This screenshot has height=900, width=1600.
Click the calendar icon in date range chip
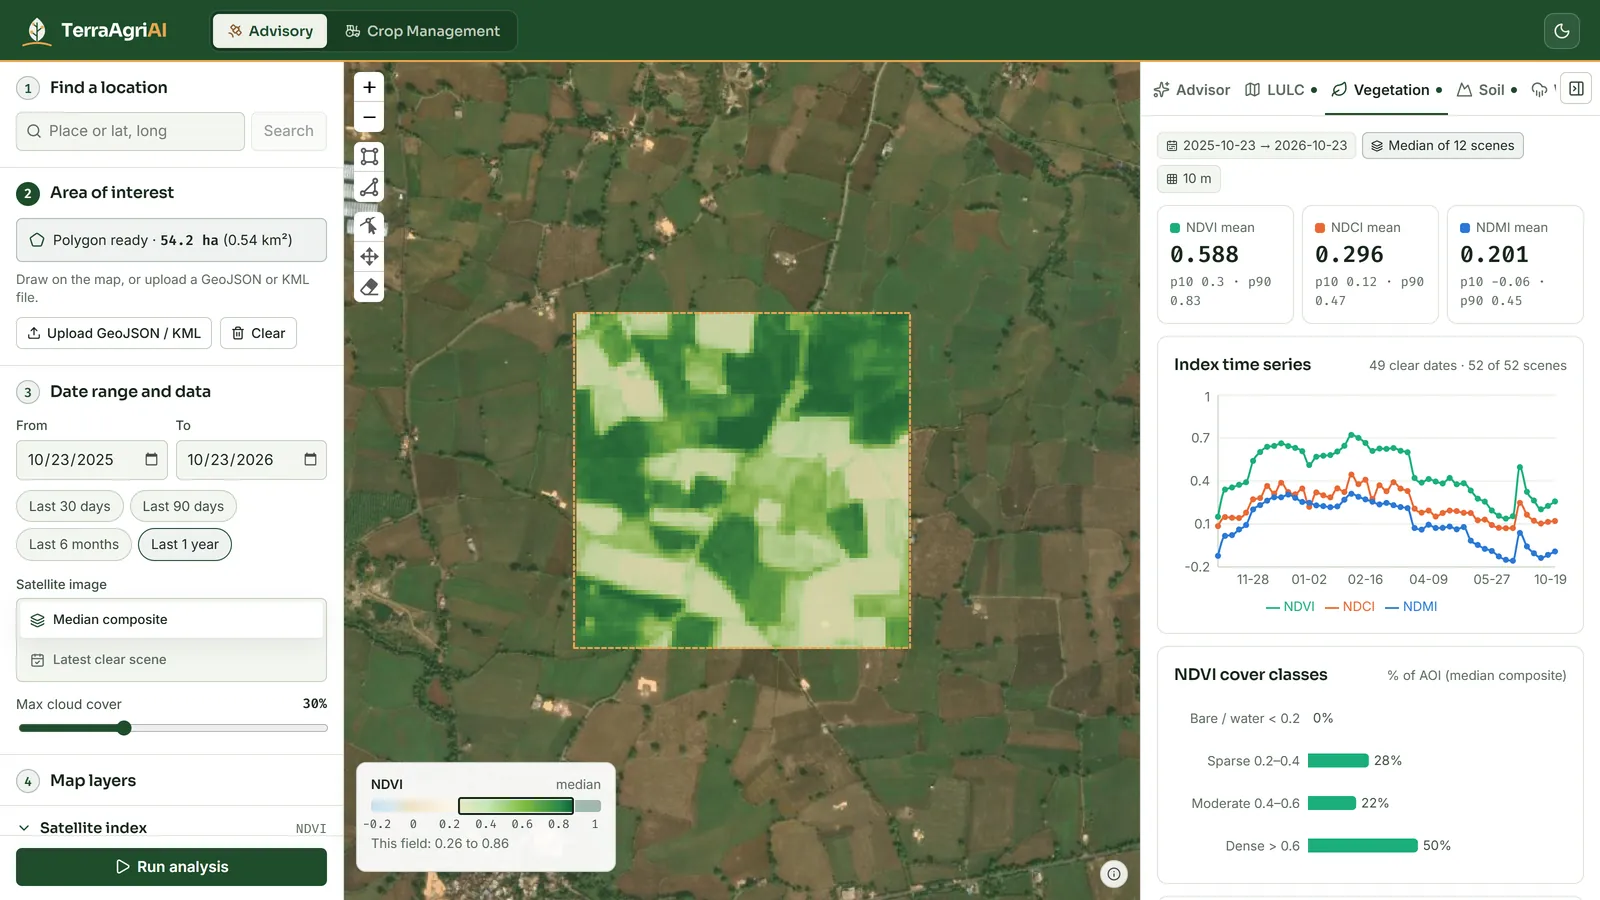[x=1172, y=146]
